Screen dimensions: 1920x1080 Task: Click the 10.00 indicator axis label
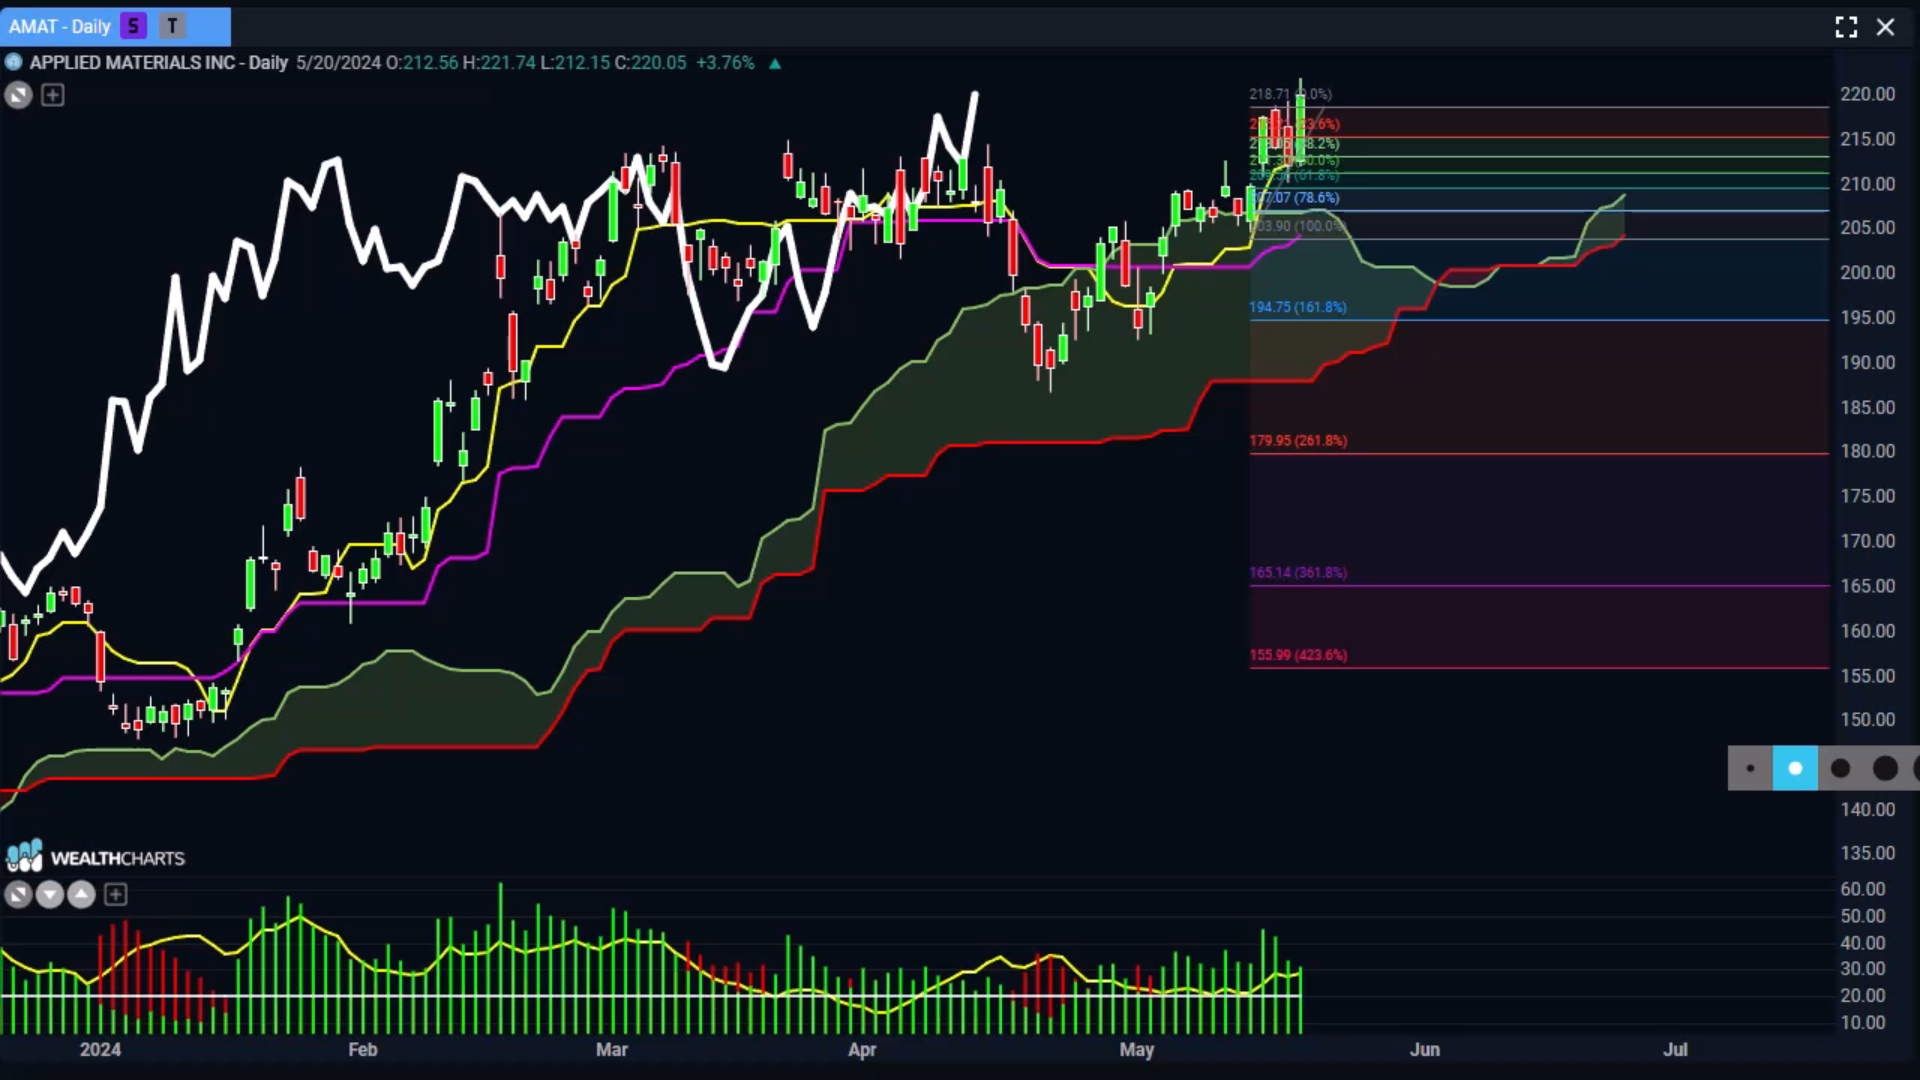point(1863,1022)
